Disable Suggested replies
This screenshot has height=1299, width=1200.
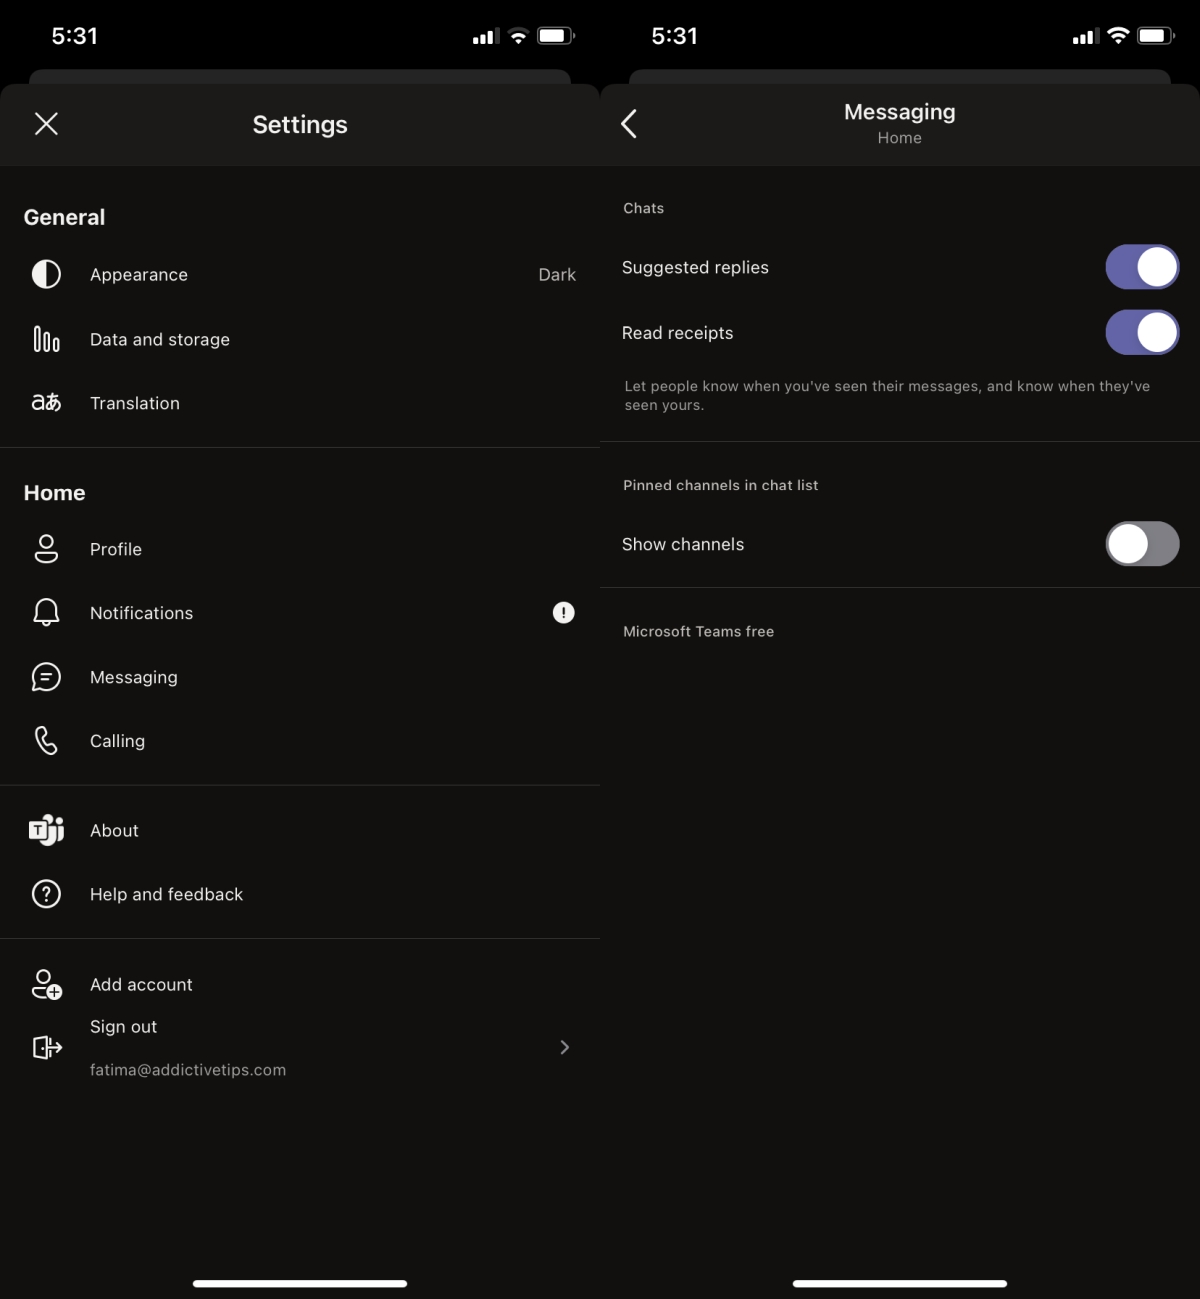[1142, 267]
